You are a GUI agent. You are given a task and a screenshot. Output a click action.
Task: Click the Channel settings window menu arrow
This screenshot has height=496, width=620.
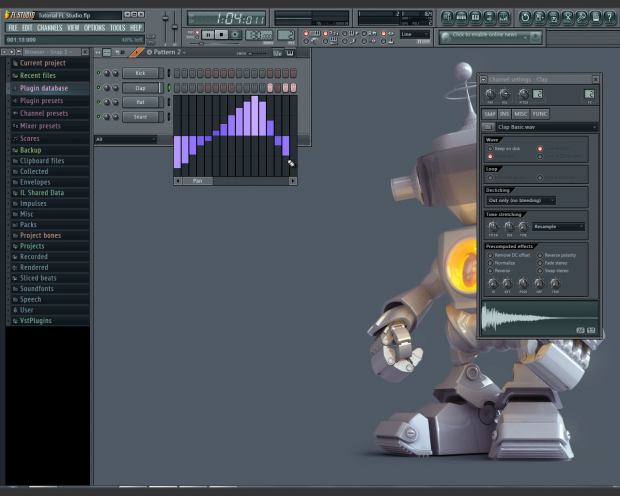pos(483,80)
